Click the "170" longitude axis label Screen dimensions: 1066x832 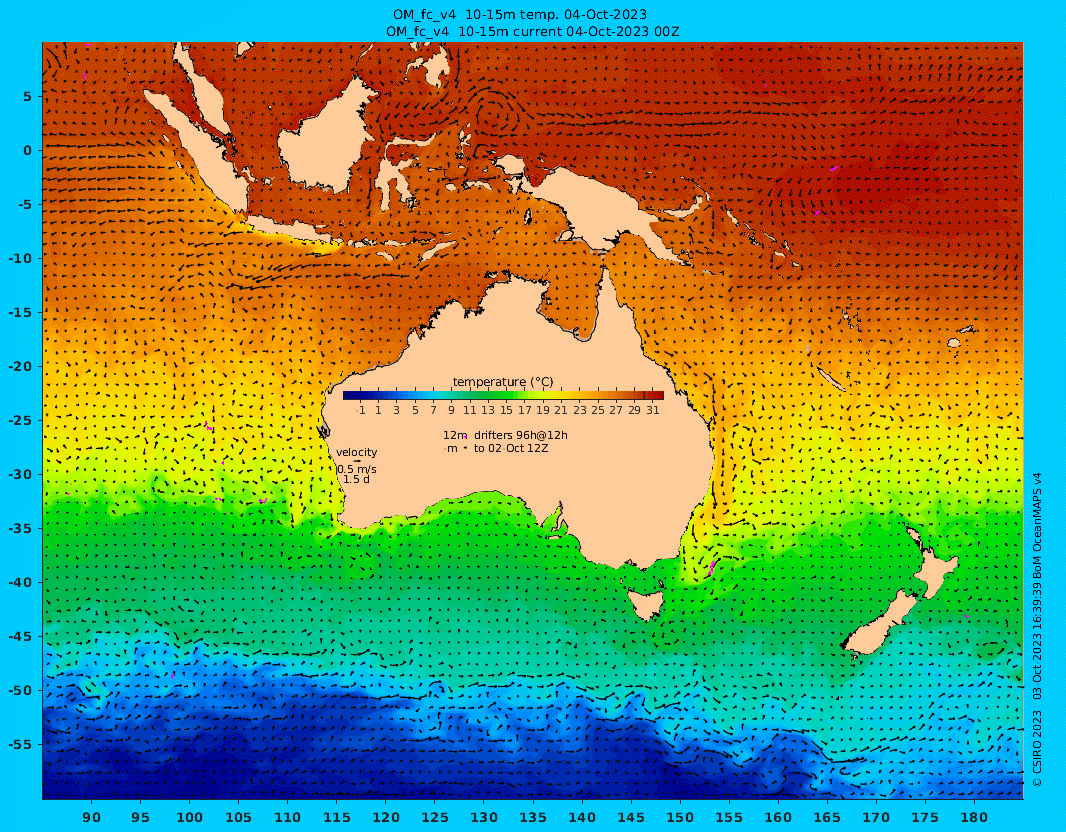[x=876, y=817]
